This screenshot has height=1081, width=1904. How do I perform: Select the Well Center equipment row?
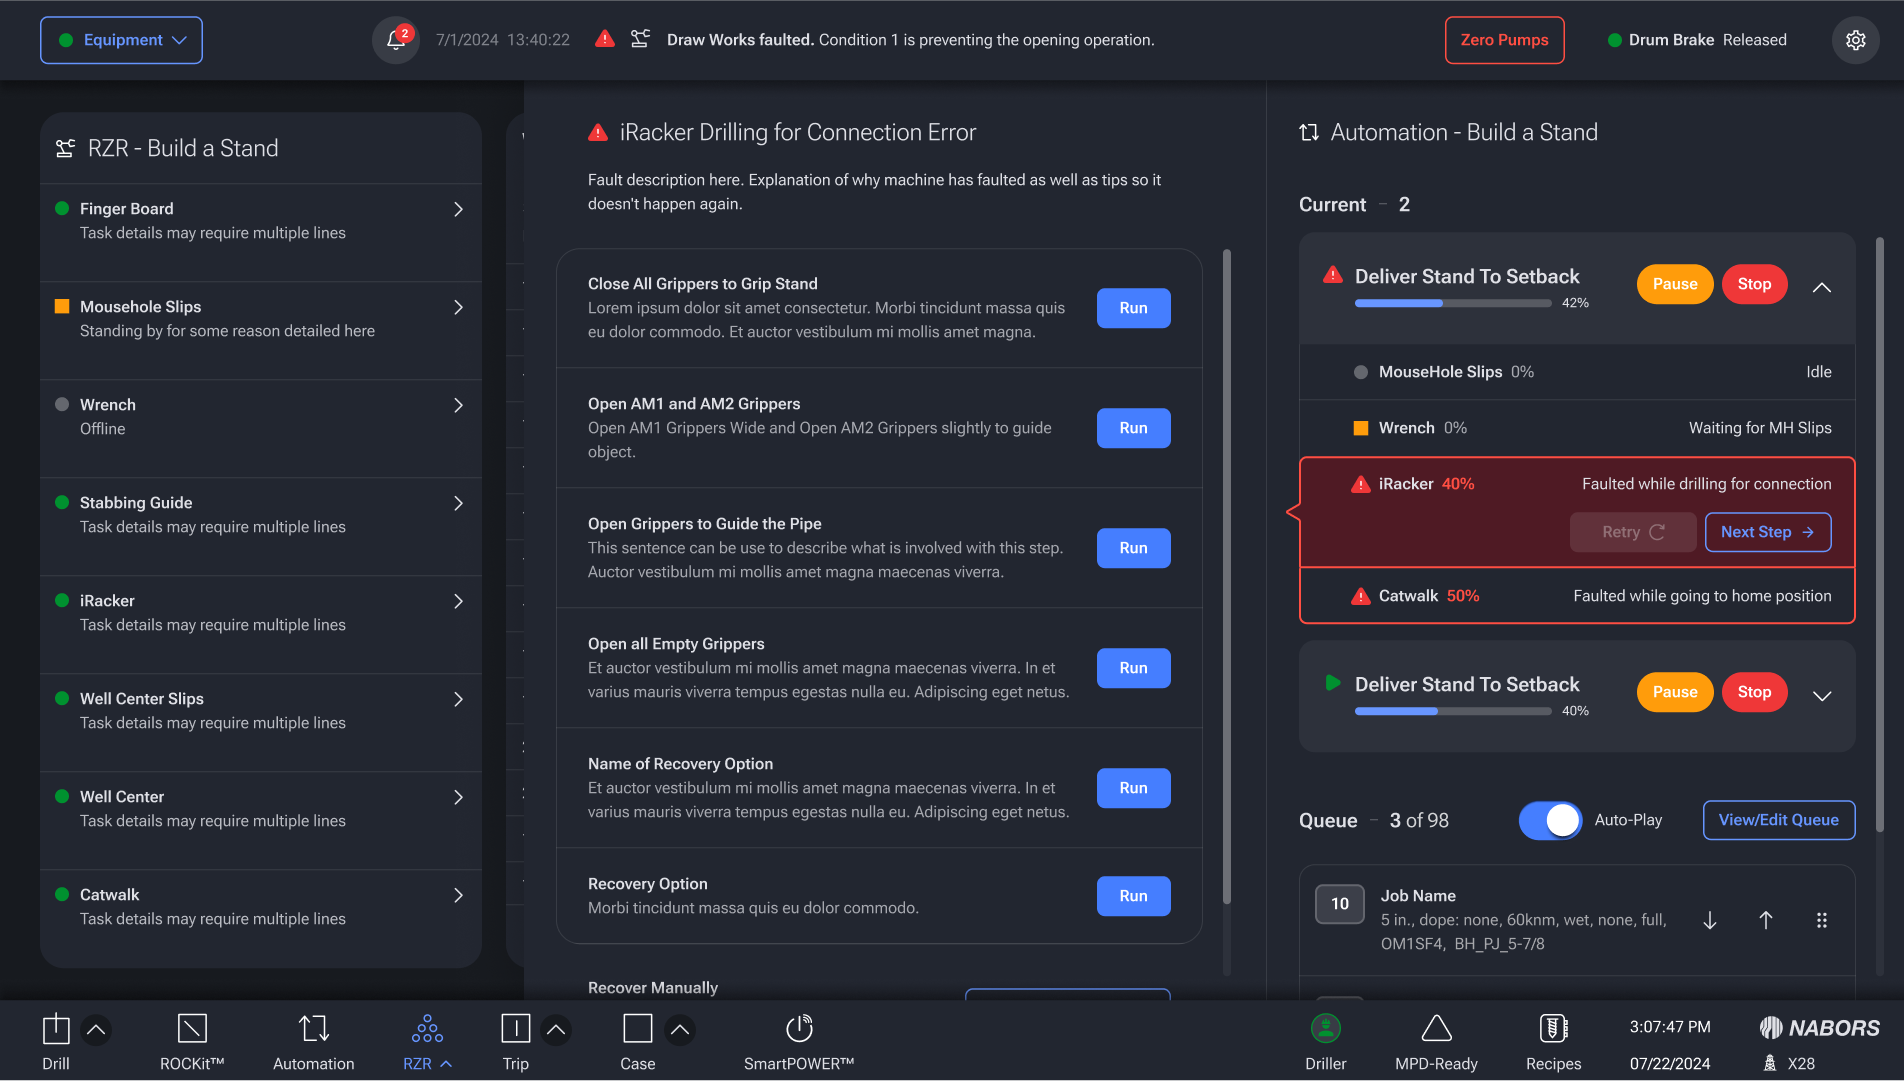pyautogui.click(x=261, y=820)
